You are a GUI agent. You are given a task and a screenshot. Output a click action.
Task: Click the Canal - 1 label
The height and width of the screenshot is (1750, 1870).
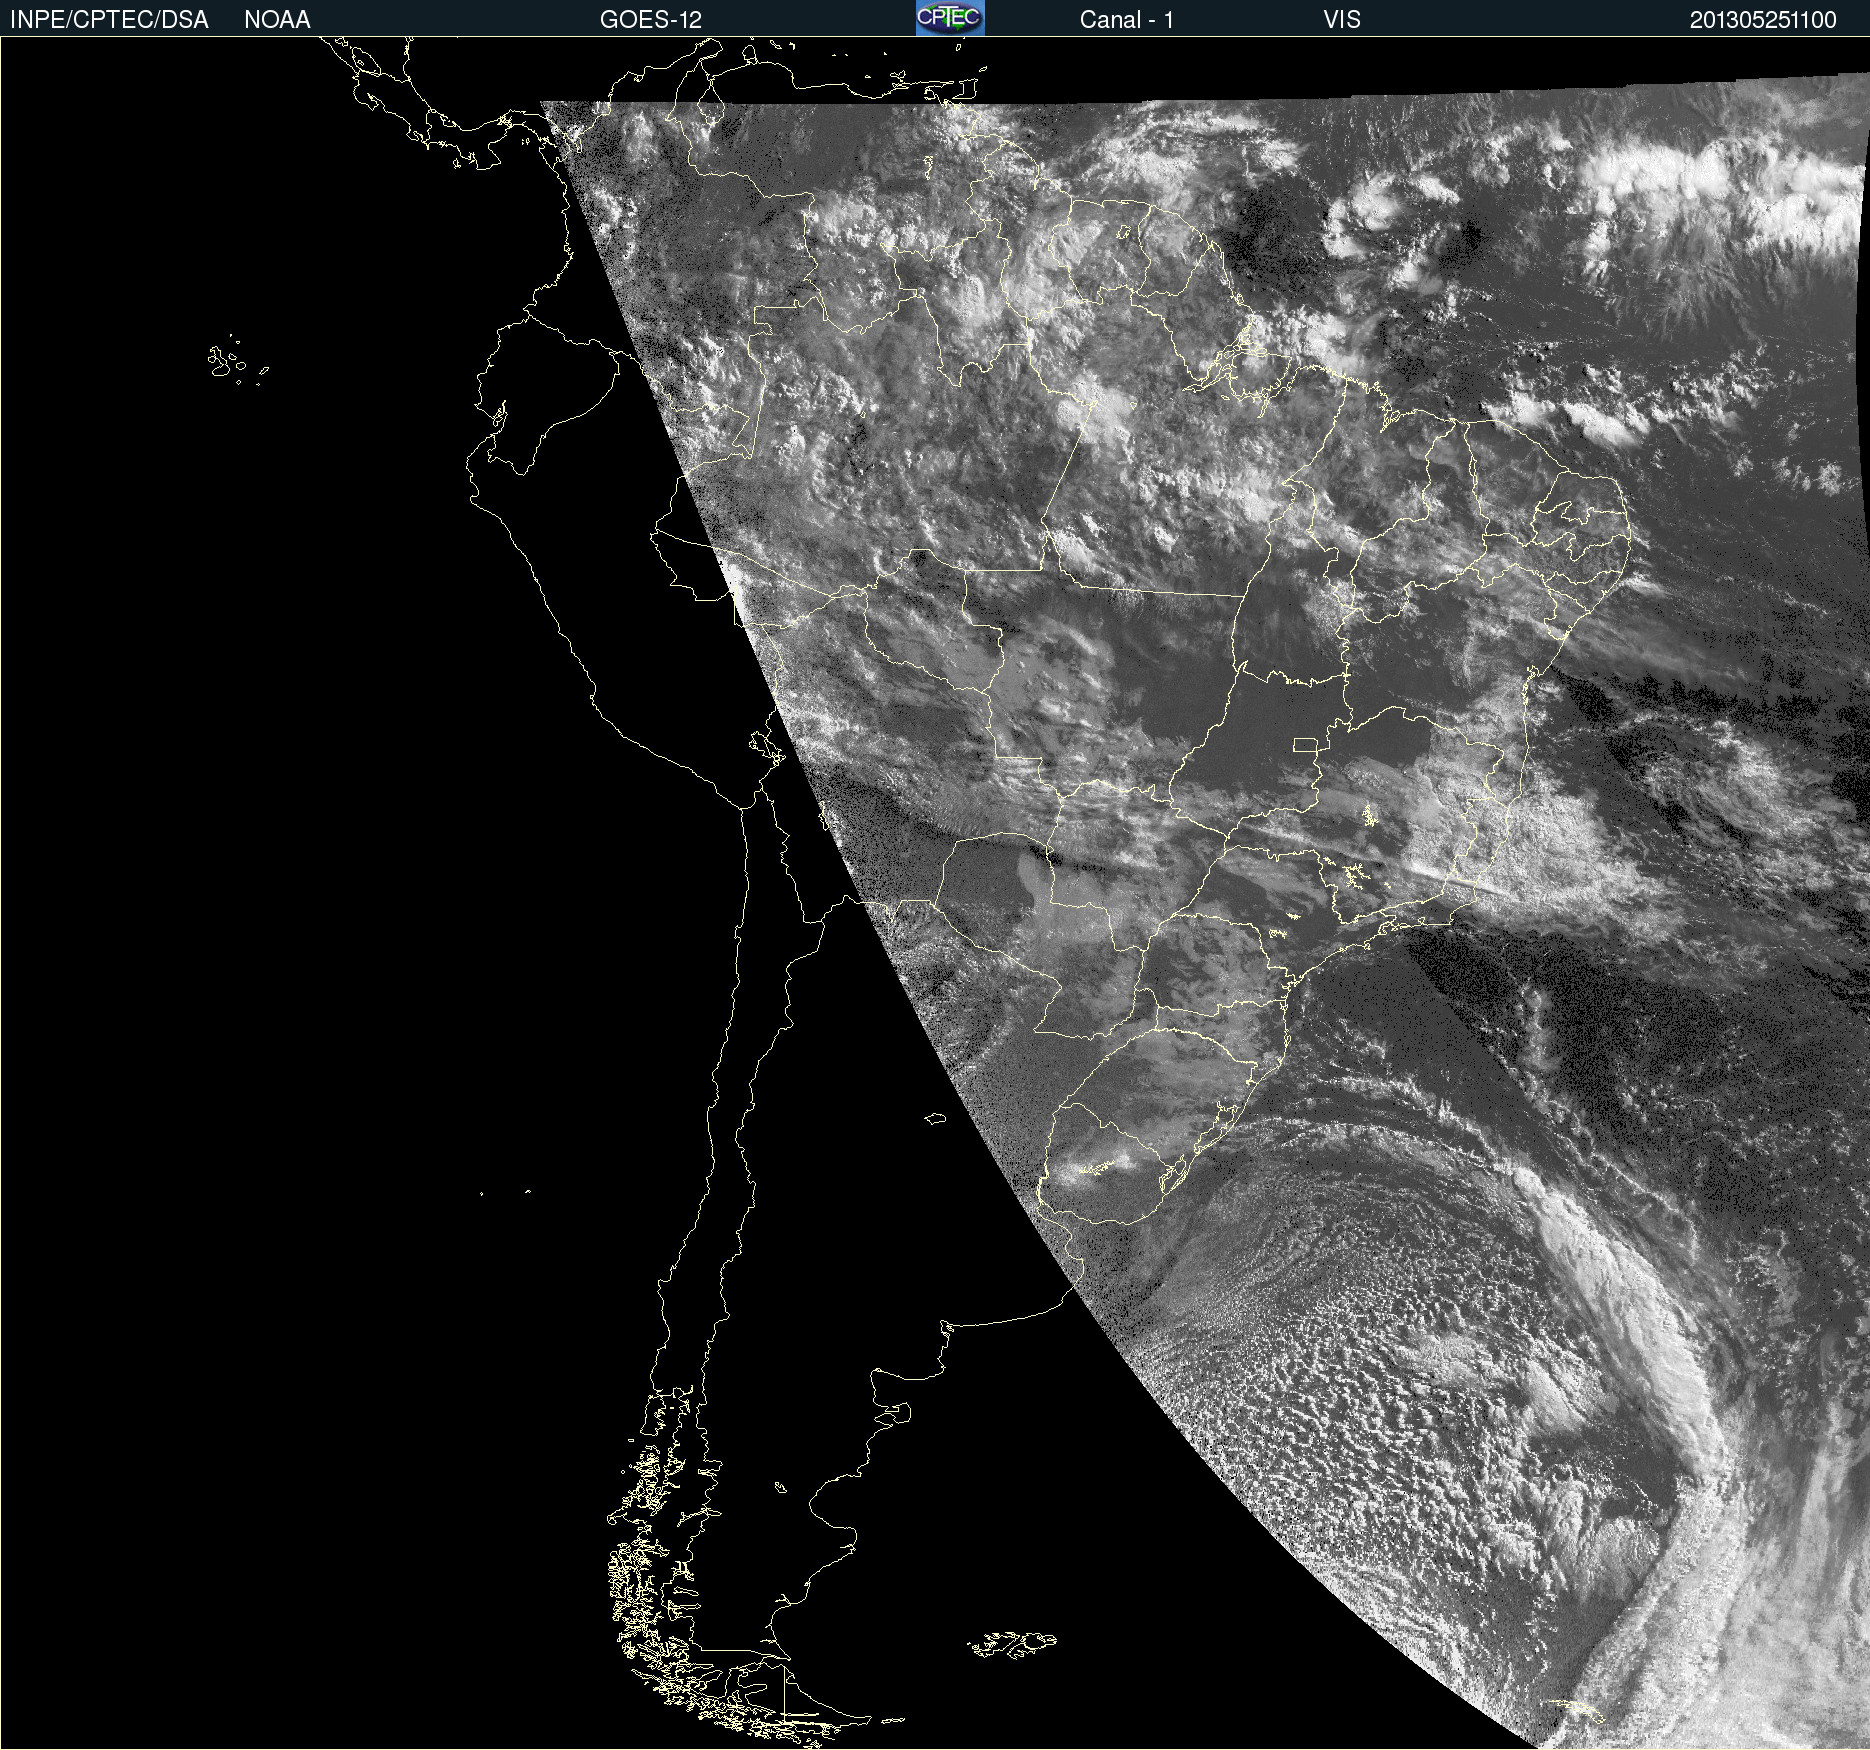pyautogui.click(x=1127, y=20)
